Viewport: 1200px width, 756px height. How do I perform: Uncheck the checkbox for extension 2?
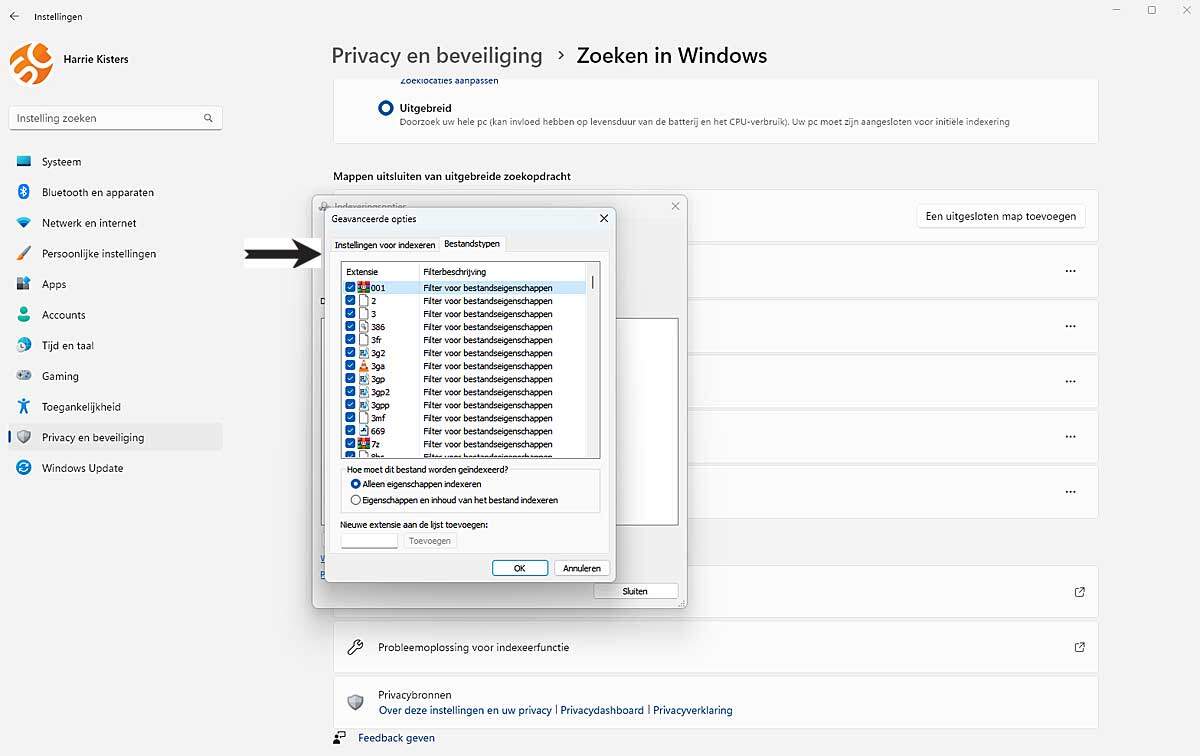tap(350, 301)
